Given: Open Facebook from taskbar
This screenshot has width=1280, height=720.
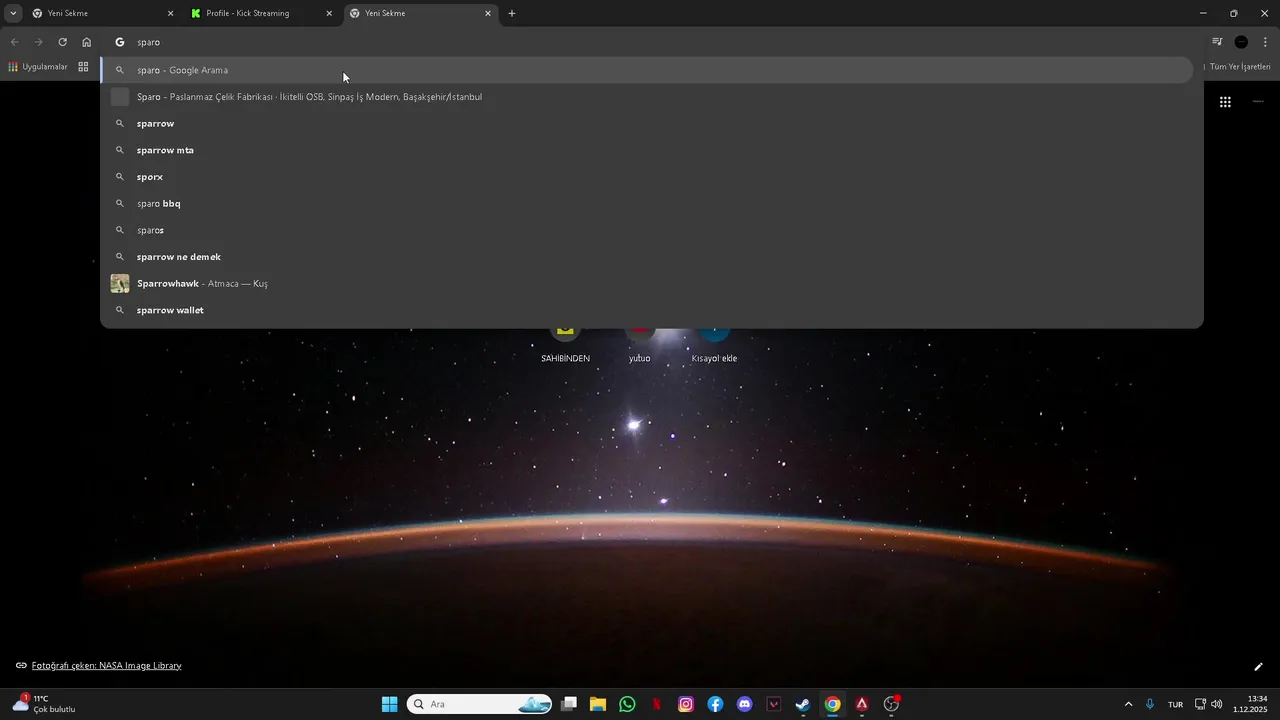Looking at the screenshot, I should point(715,704).
